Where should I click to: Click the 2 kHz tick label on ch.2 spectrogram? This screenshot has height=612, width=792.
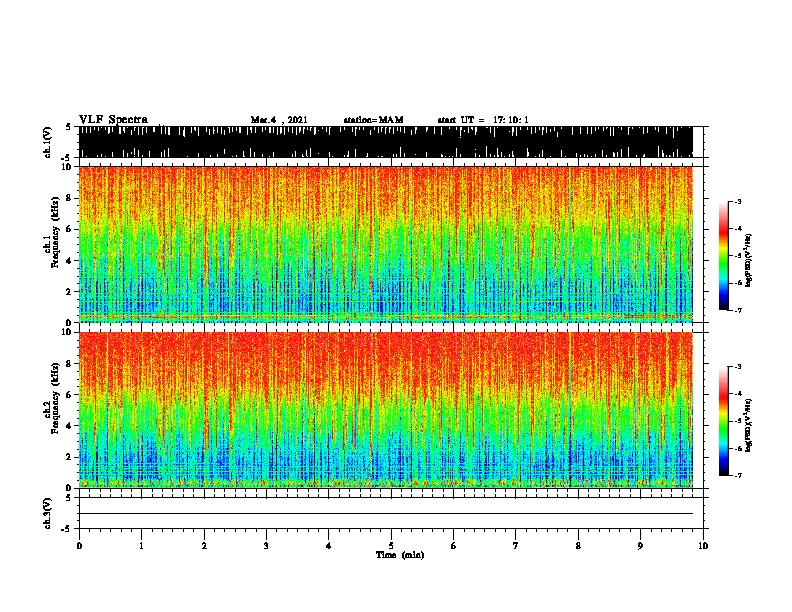click(x=70, y=457)
